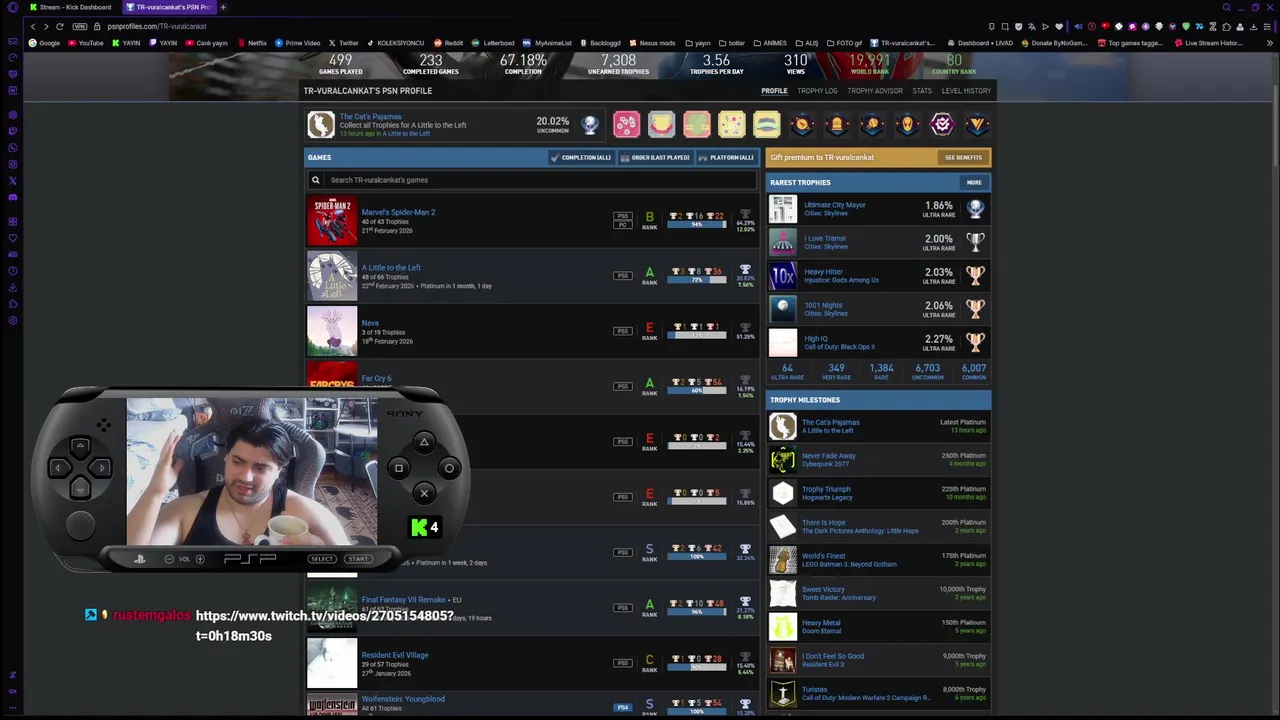Open The Cat's Pajamas milestone link

[830, 422]
